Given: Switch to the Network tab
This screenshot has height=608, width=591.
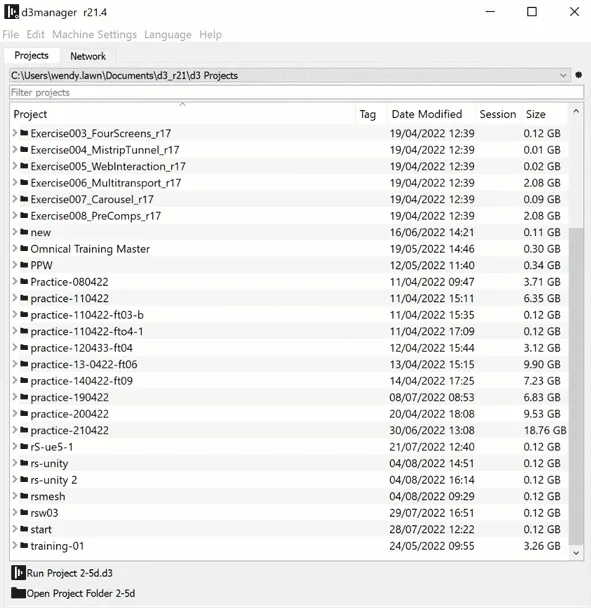Looking at the screenshot, I should [88, 56].
